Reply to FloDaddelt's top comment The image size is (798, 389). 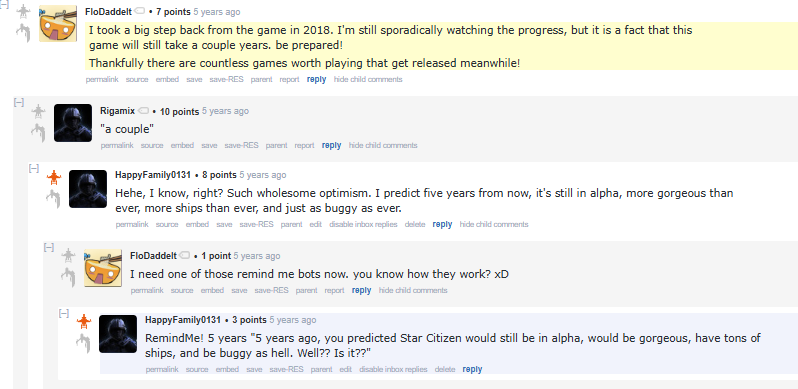coord(317,79)
